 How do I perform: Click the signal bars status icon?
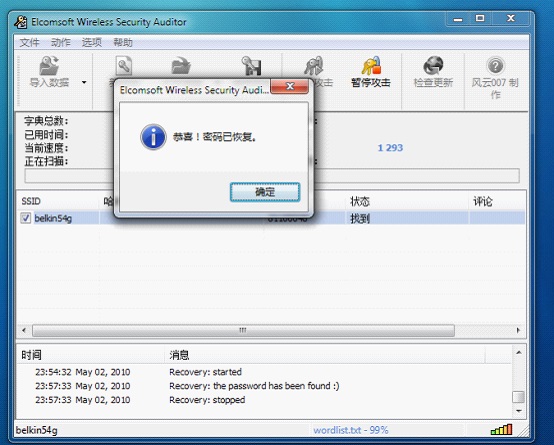(501, 430)
